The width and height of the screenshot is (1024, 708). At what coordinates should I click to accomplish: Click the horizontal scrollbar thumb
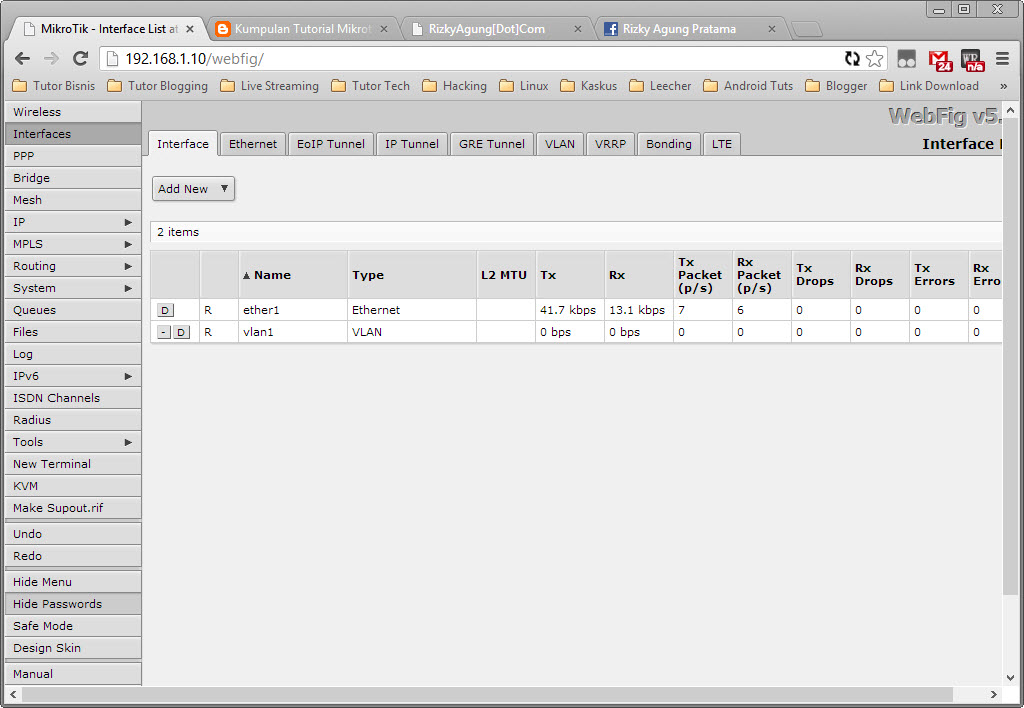coord(487,694)
